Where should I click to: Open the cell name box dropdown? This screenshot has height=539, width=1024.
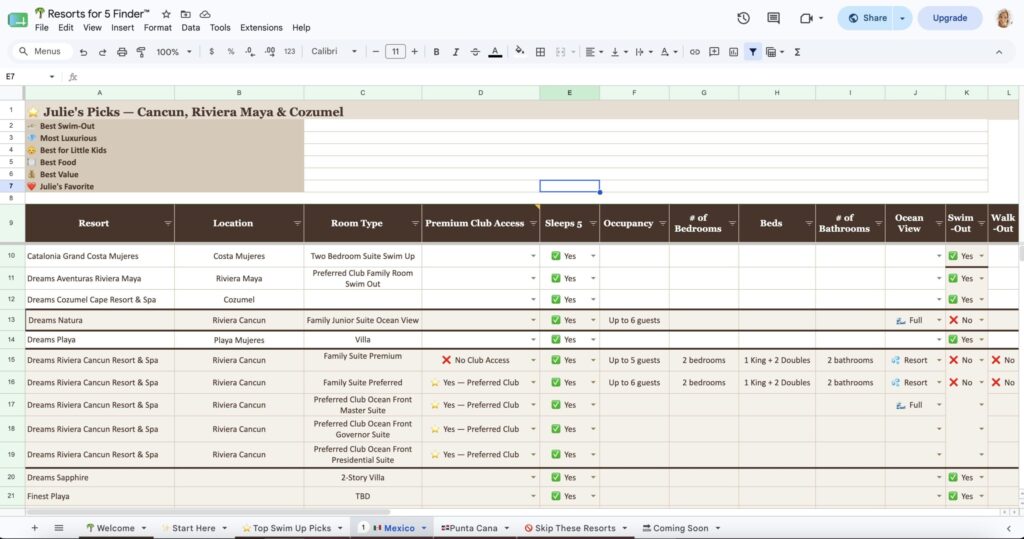52,76
